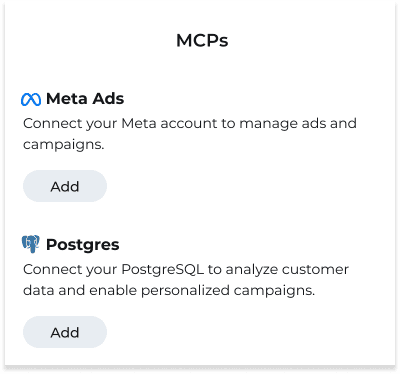Viewport: 400px width, 374px height.
Task: Open the Postgres title
Action: [83, 245]
